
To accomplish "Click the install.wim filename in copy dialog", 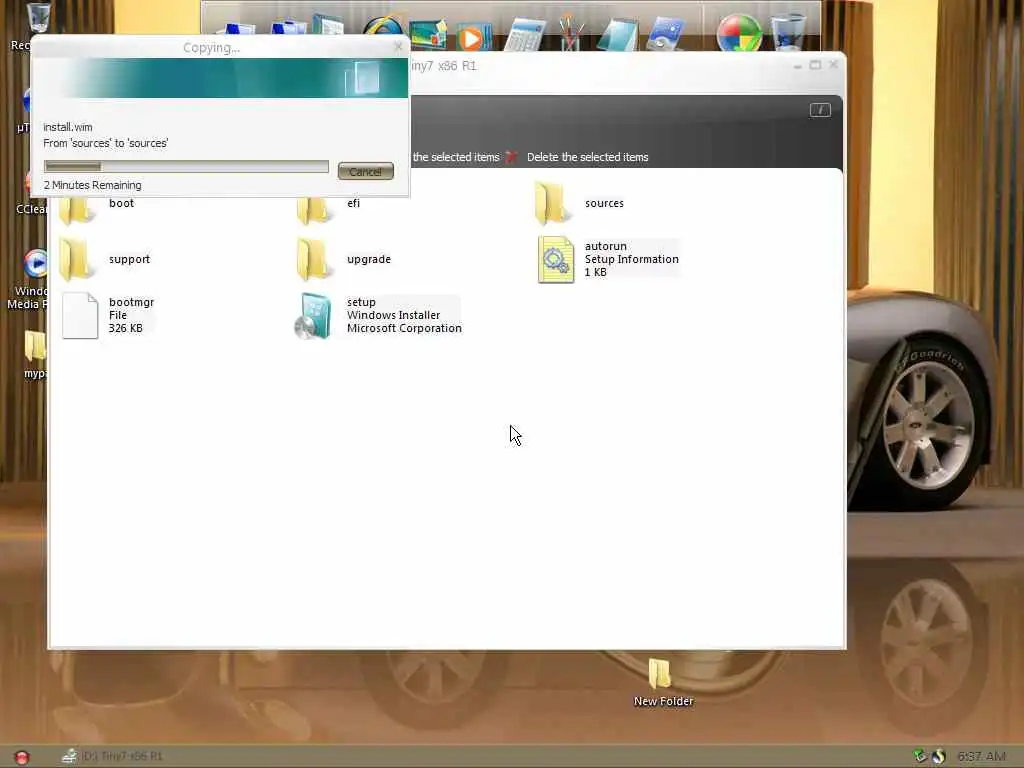I will [67, 127].
